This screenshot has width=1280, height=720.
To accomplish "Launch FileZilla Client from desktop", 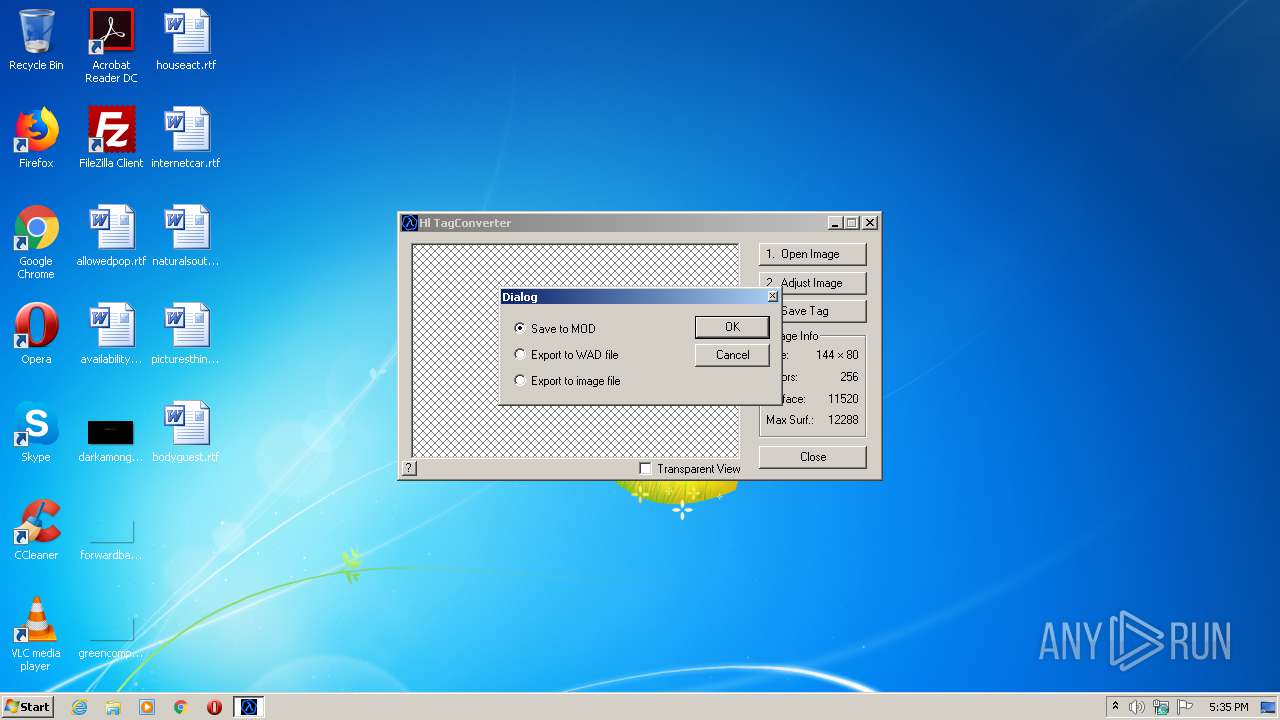I will [111, 138].
